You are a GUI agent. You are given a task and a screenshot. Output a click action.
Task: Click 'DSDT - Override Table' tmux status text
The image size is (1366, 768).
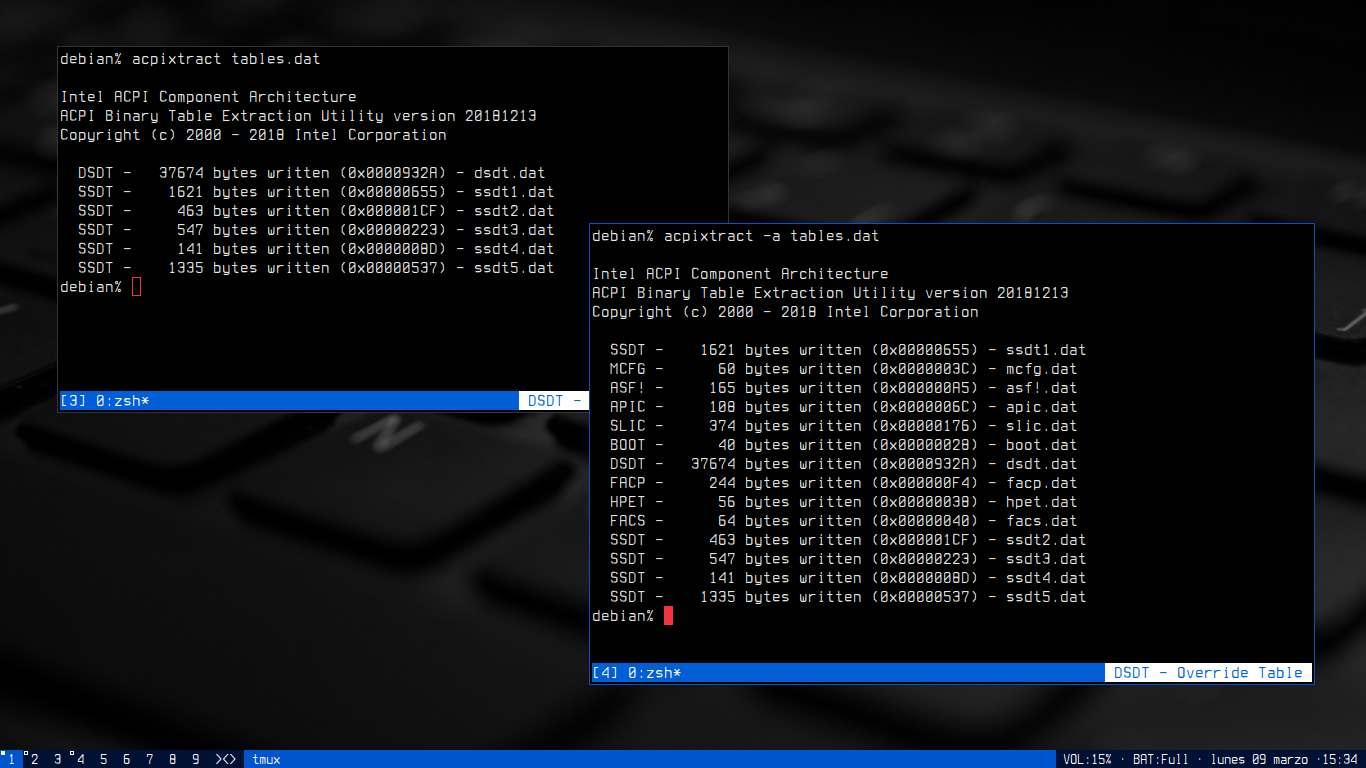[x=1208, y=673]
